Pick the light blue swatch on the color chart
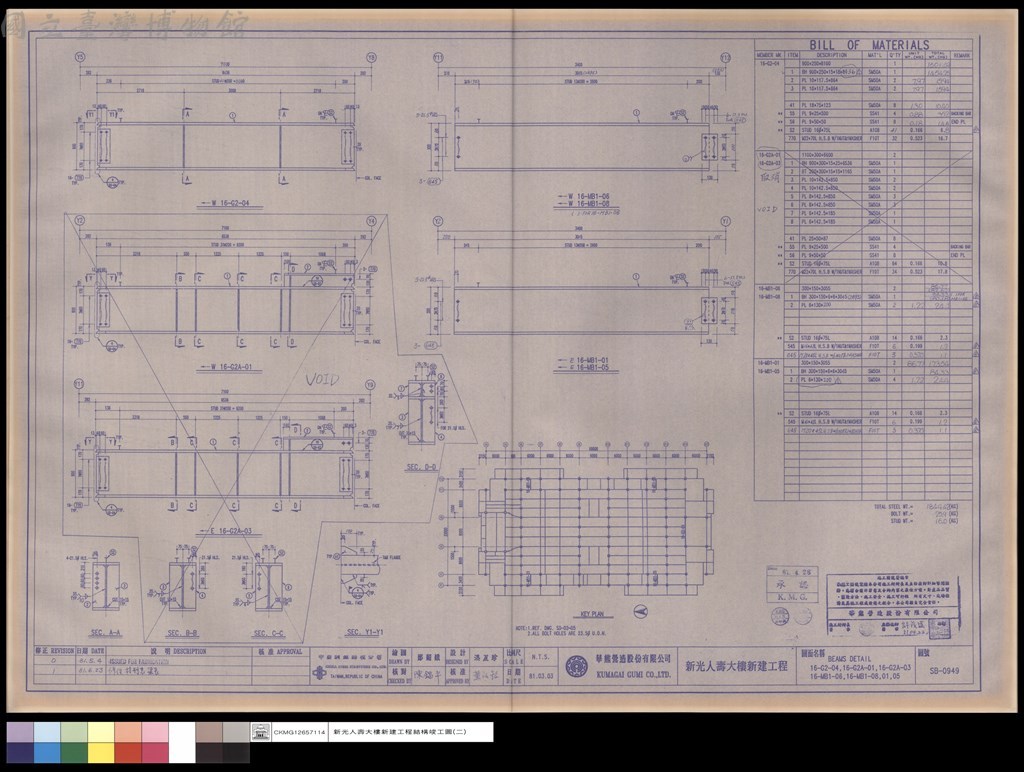Image resolution: width=1024 pixels, height=772 pixels. pos(47,732)
